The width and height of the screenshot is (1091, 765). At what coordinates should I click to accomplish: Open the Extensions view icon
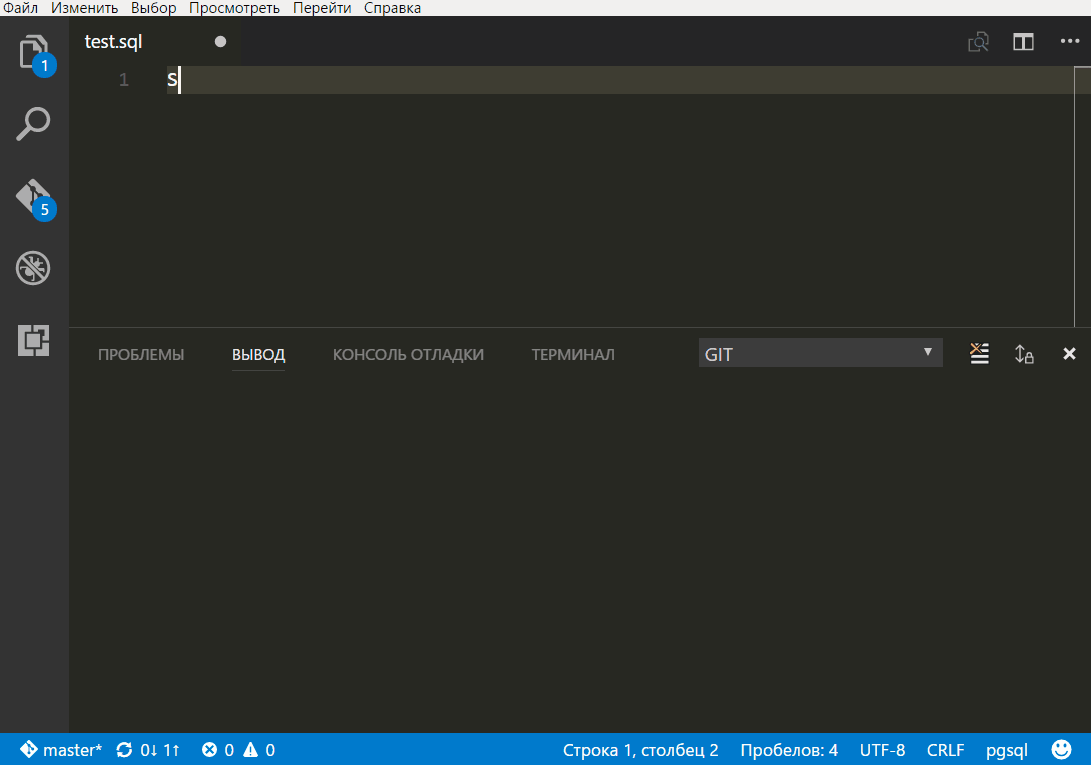coord(34,340)
